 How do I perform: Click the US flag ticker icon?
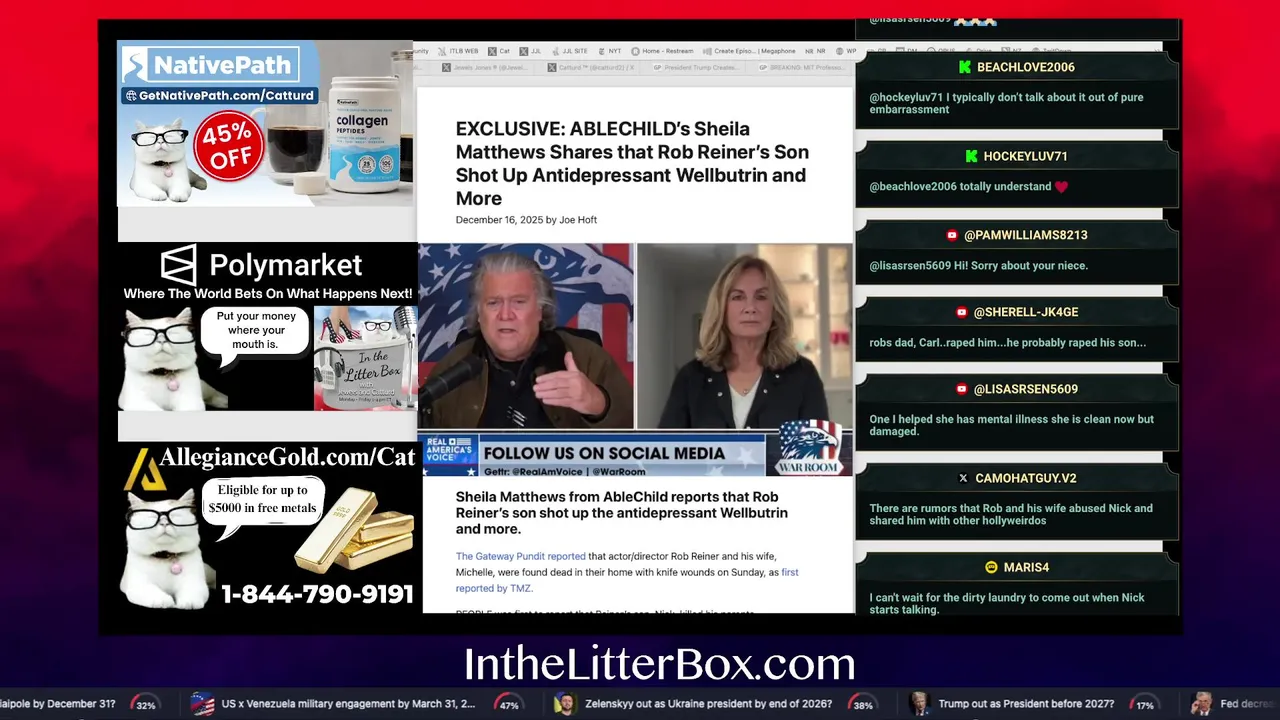pyautogui.click(x=202, y=704)
